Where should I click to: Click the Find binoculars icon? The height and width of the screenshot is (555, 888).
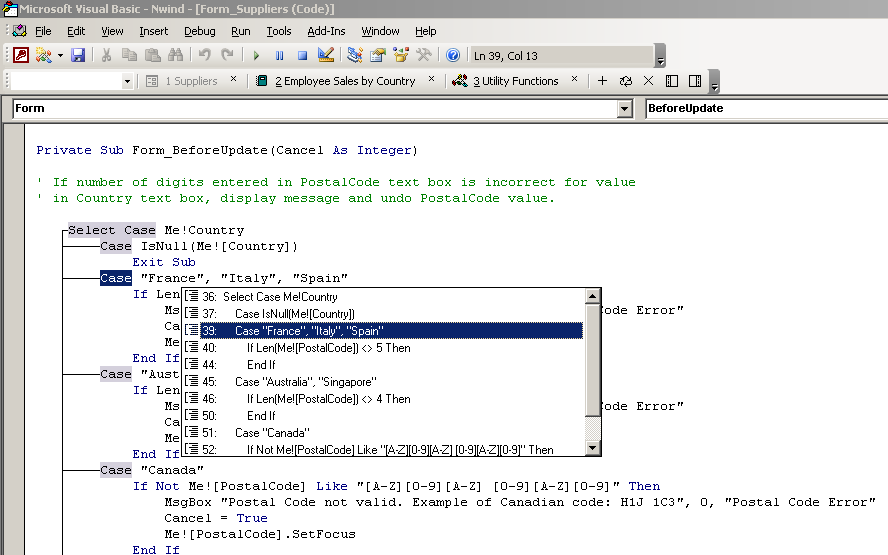tap(176, 55)
